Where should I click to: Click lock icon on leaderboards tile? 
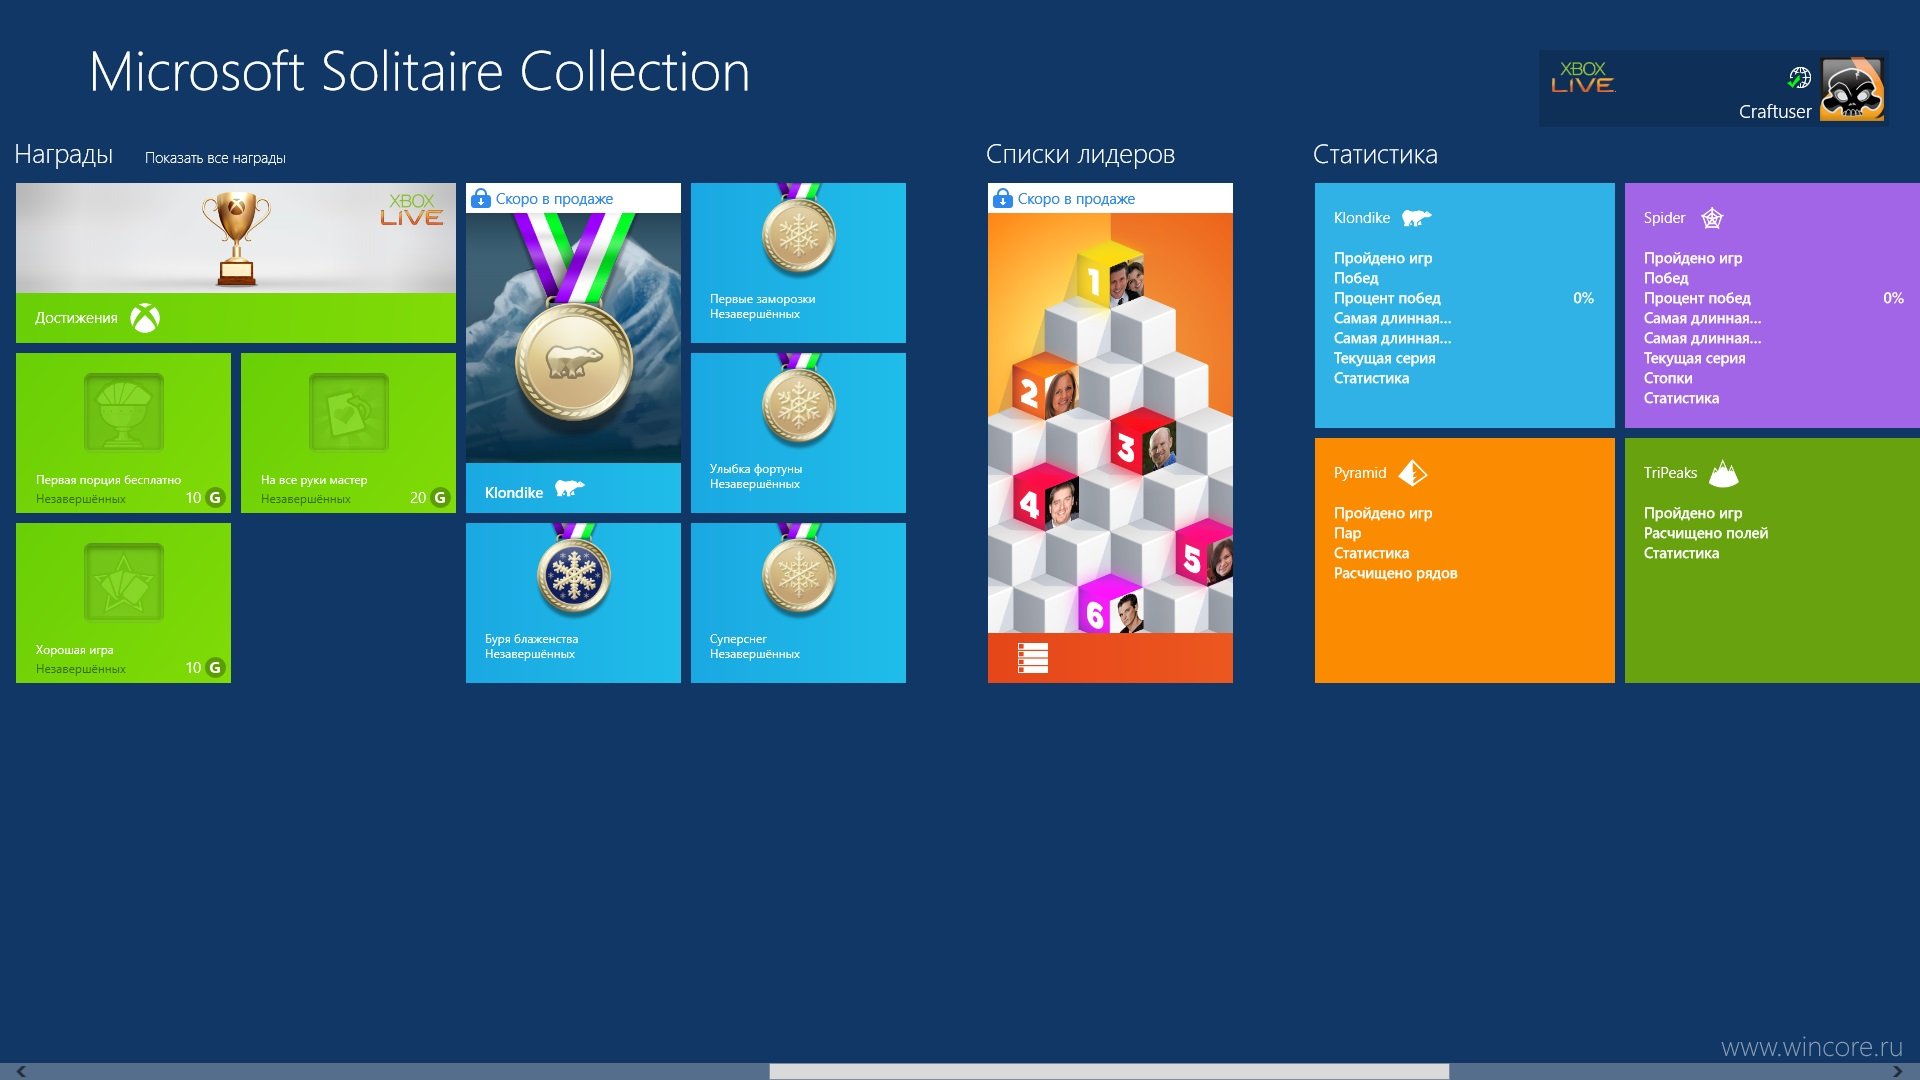(1003, 198)
